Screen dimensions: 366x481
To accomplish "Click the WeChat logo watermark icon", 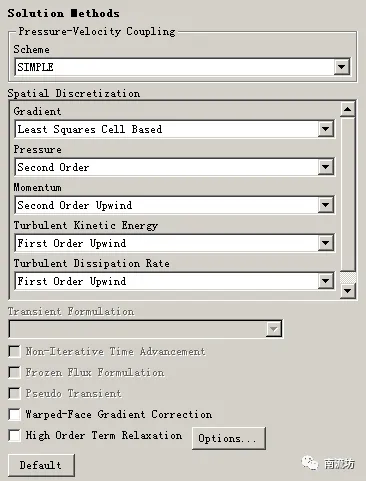I will click(310, 463).
